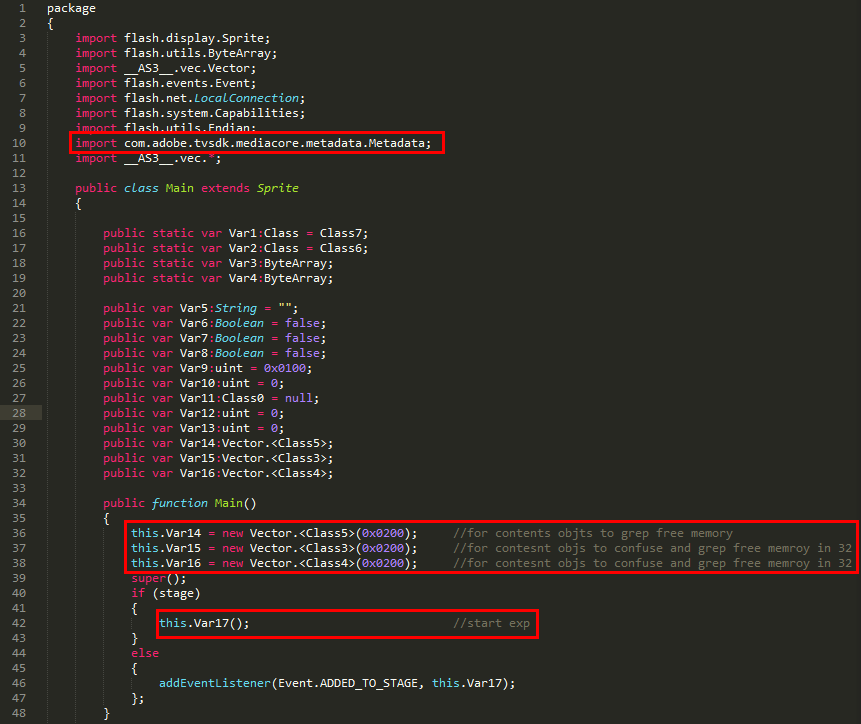Click the this.Var17() call inside the if block
The height and width of the screenshot is (724, 861).
click(204, 623)
